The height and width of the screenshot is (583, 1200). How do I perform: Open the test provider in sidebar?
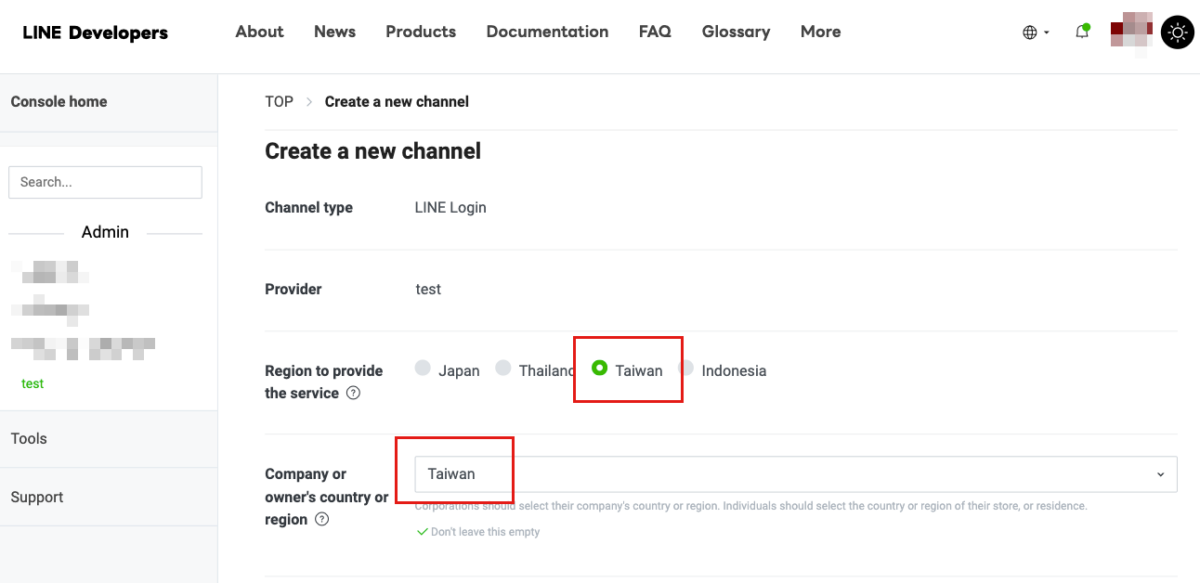33,384
